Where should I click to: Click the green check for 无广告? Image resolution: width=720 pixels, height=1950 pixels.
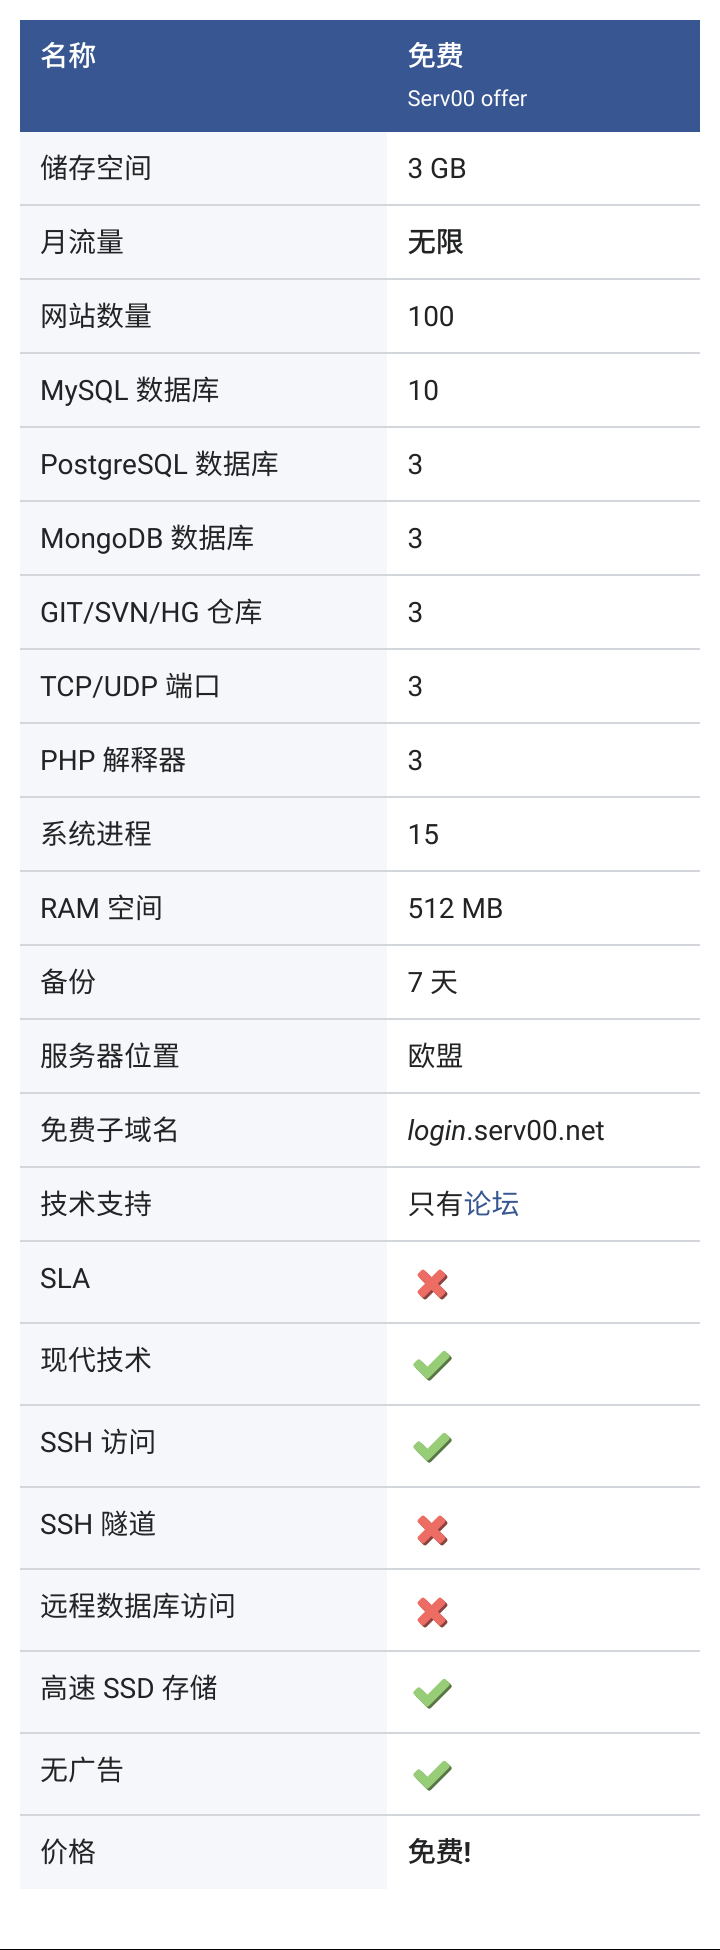[x=432, y=1776]
